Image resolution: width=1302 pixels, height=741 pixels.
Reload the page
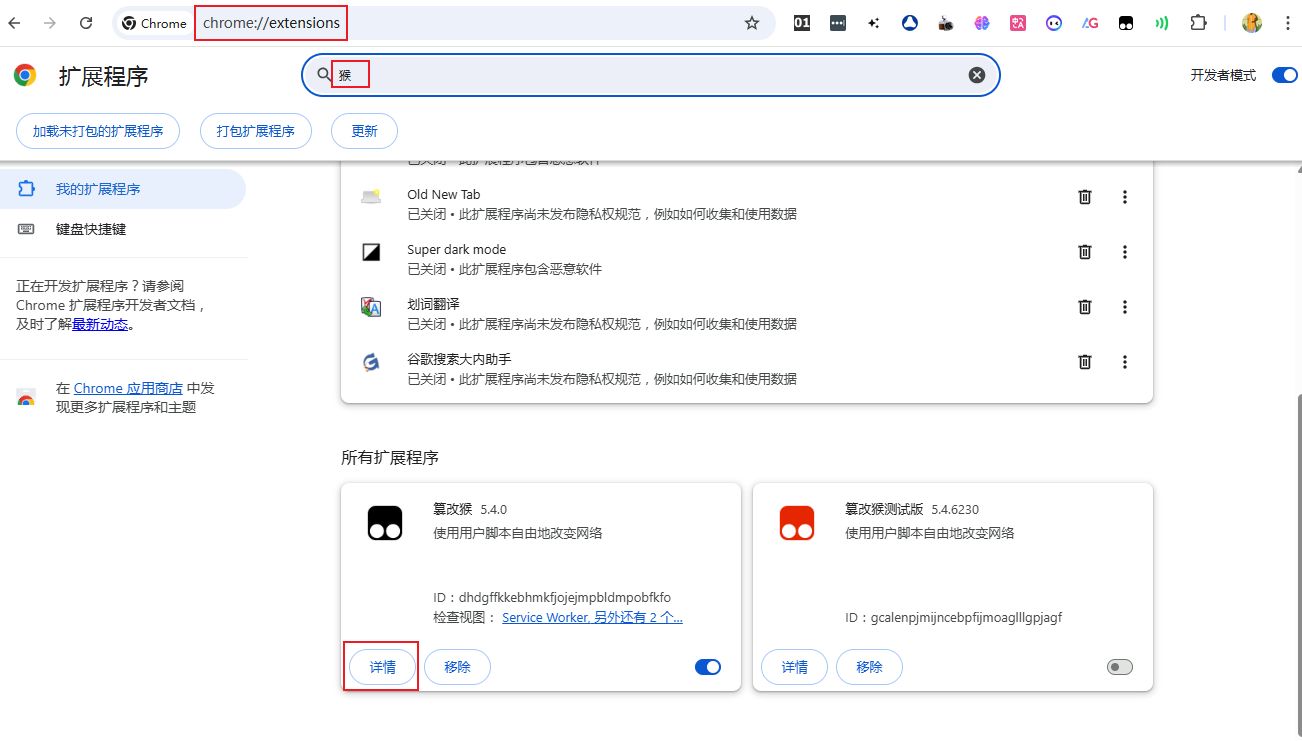coord(86,23)
